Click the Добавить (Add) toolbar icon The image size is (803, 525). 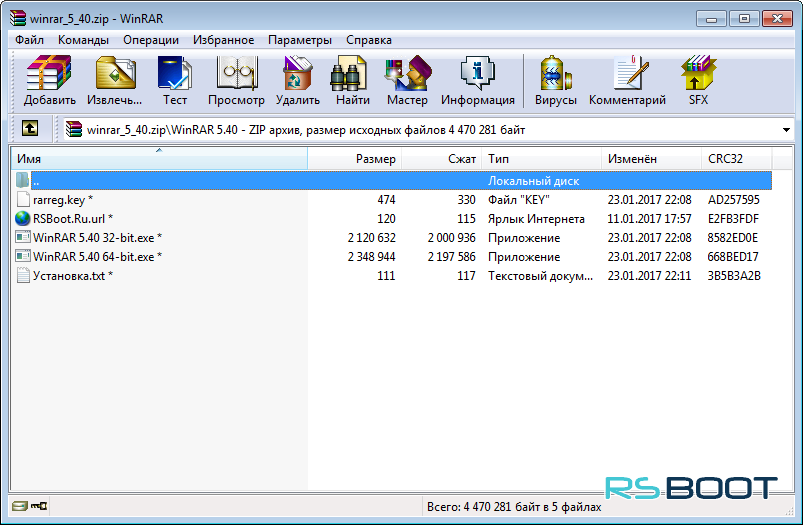(49, 74)
